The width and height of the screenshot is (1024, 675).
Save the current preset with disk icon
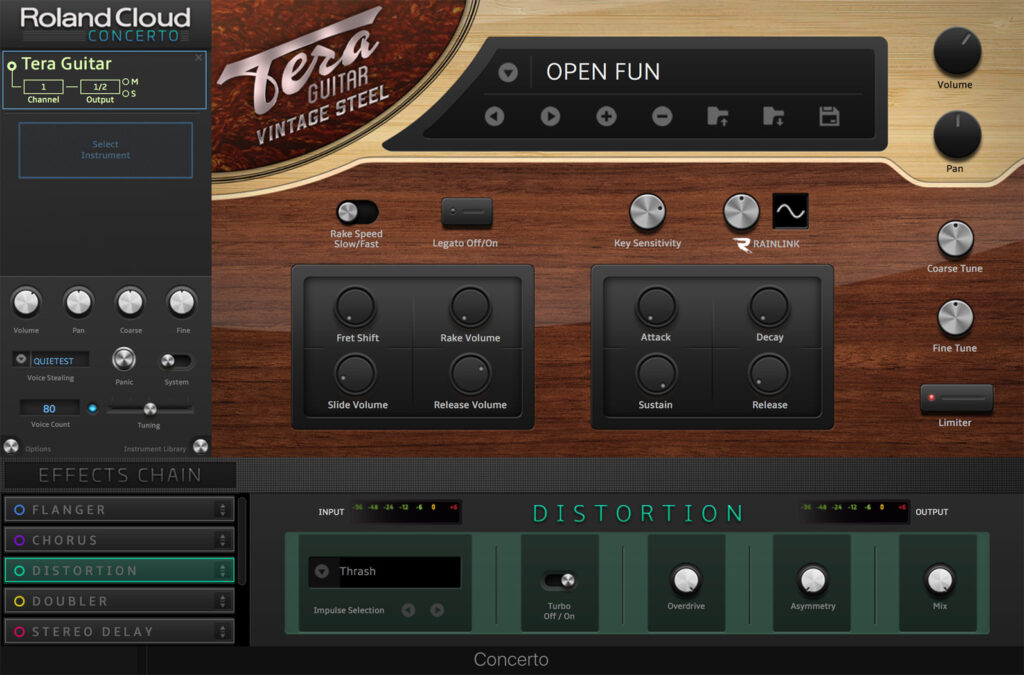point(829,117)
